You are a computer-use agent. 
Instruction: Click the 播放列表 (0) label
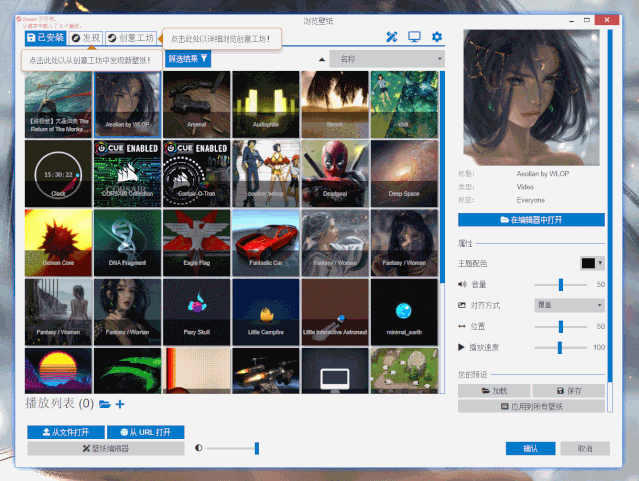[x=59, y=404]
